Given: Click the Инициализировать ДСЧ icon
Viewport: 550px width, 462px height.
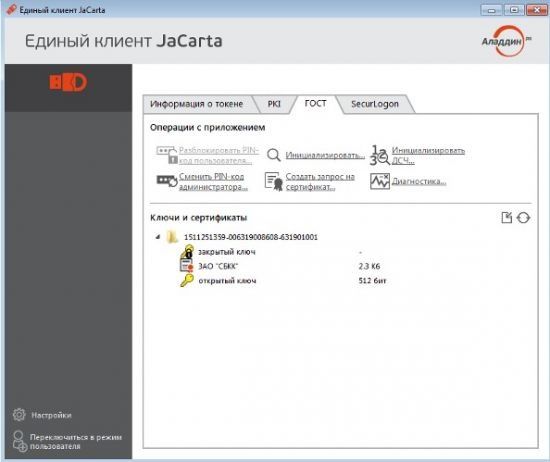Looking at the screenshot, I should [x=380, y=155].
